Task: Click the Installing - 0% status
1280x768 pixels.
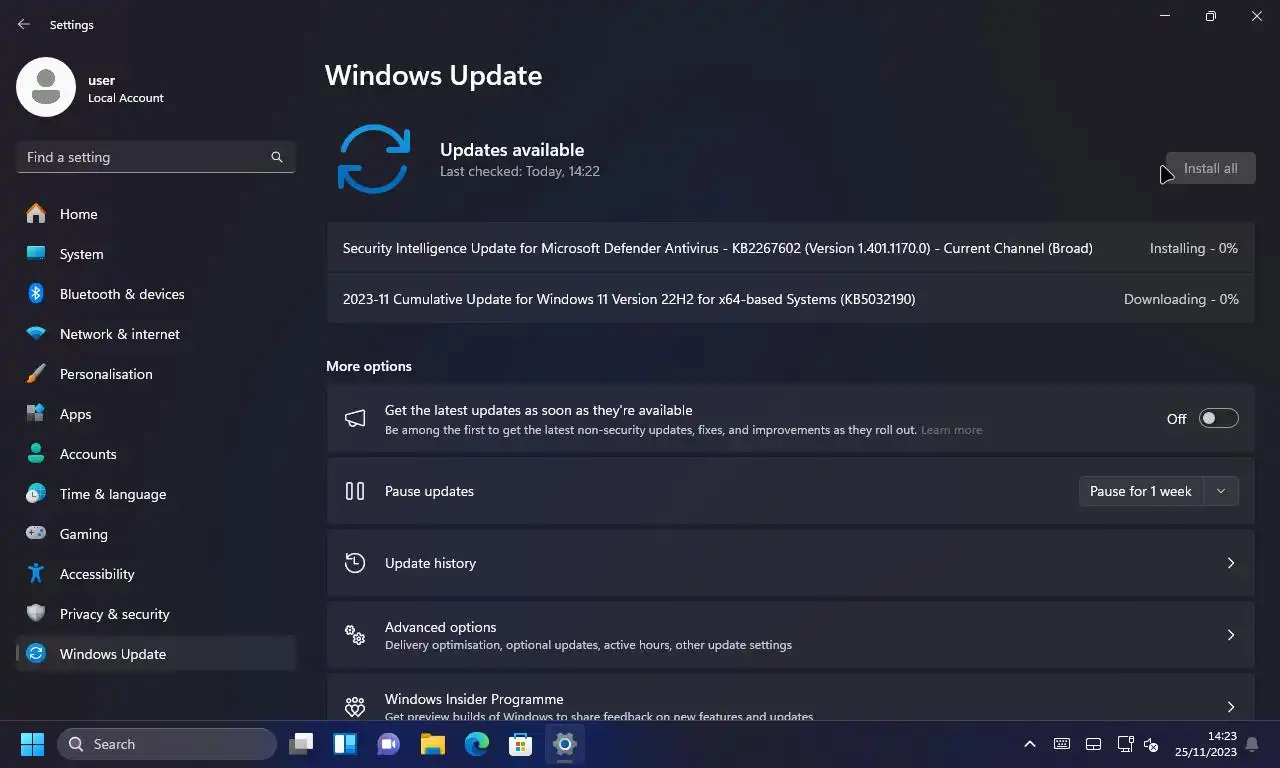Action: click(1194, 248)
